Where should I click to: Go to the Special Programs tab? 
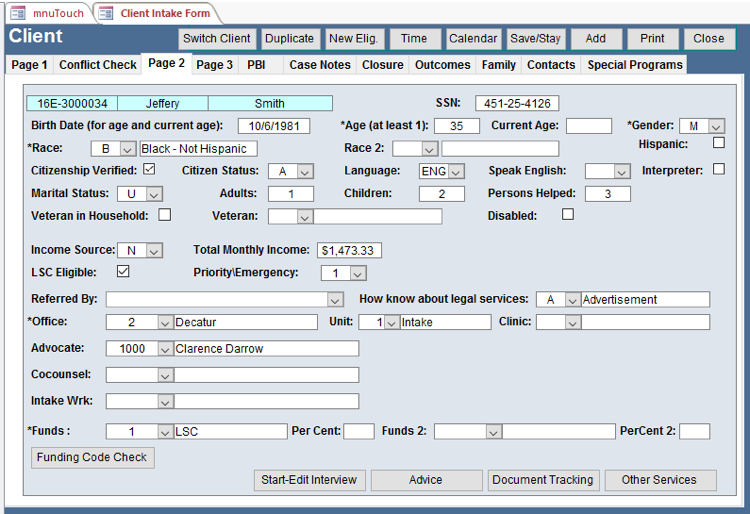[635, 65]
